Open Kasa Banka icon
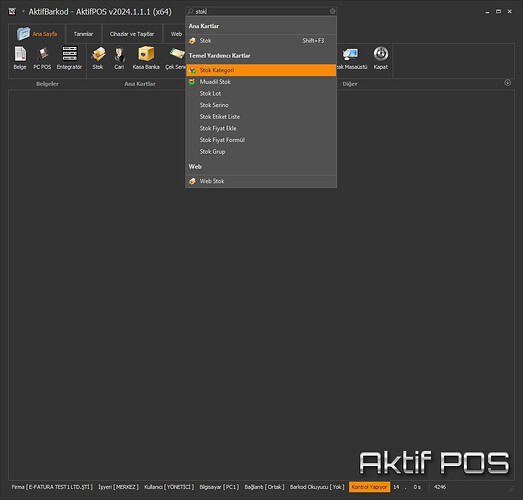This screenshot has height=500, width=523. 146,58
